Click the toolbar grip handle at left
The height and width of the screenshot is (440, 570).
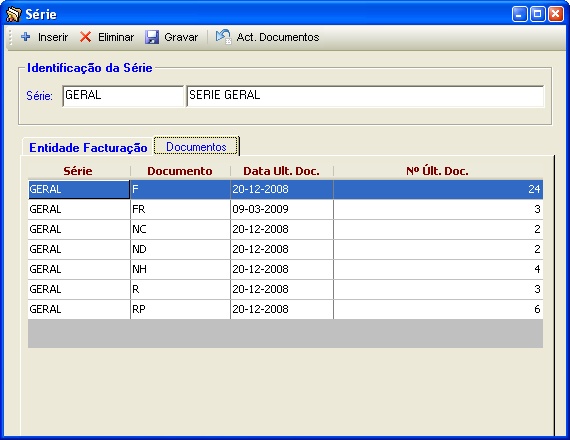coord(11,37)
